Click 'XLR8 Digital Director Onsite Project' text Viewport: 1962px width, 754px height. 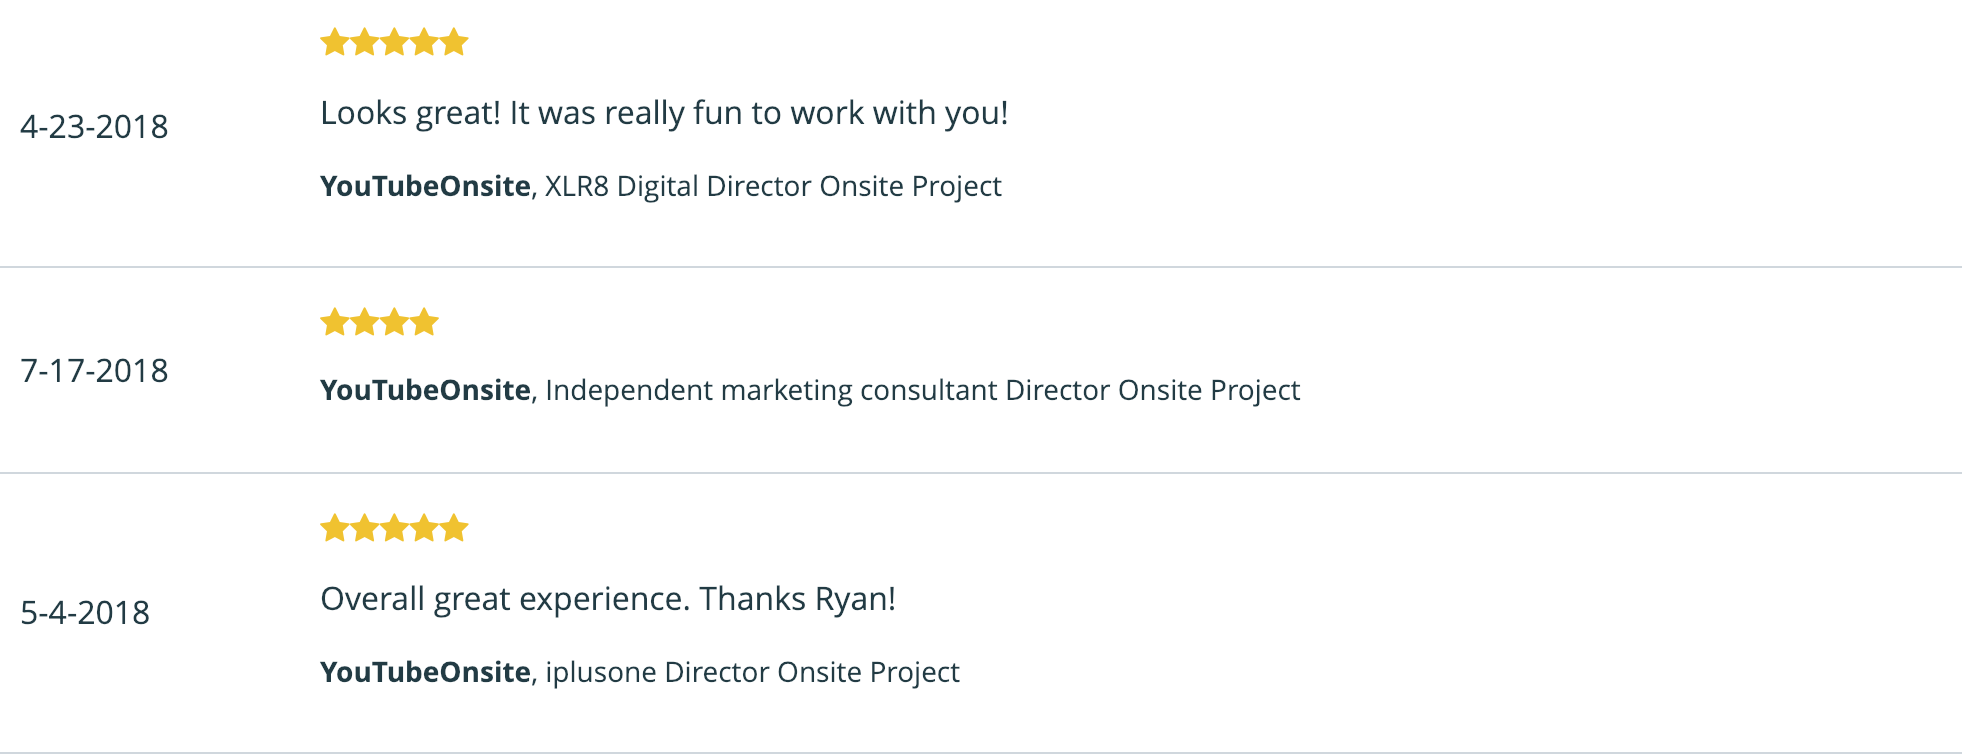tap(773, 187)
